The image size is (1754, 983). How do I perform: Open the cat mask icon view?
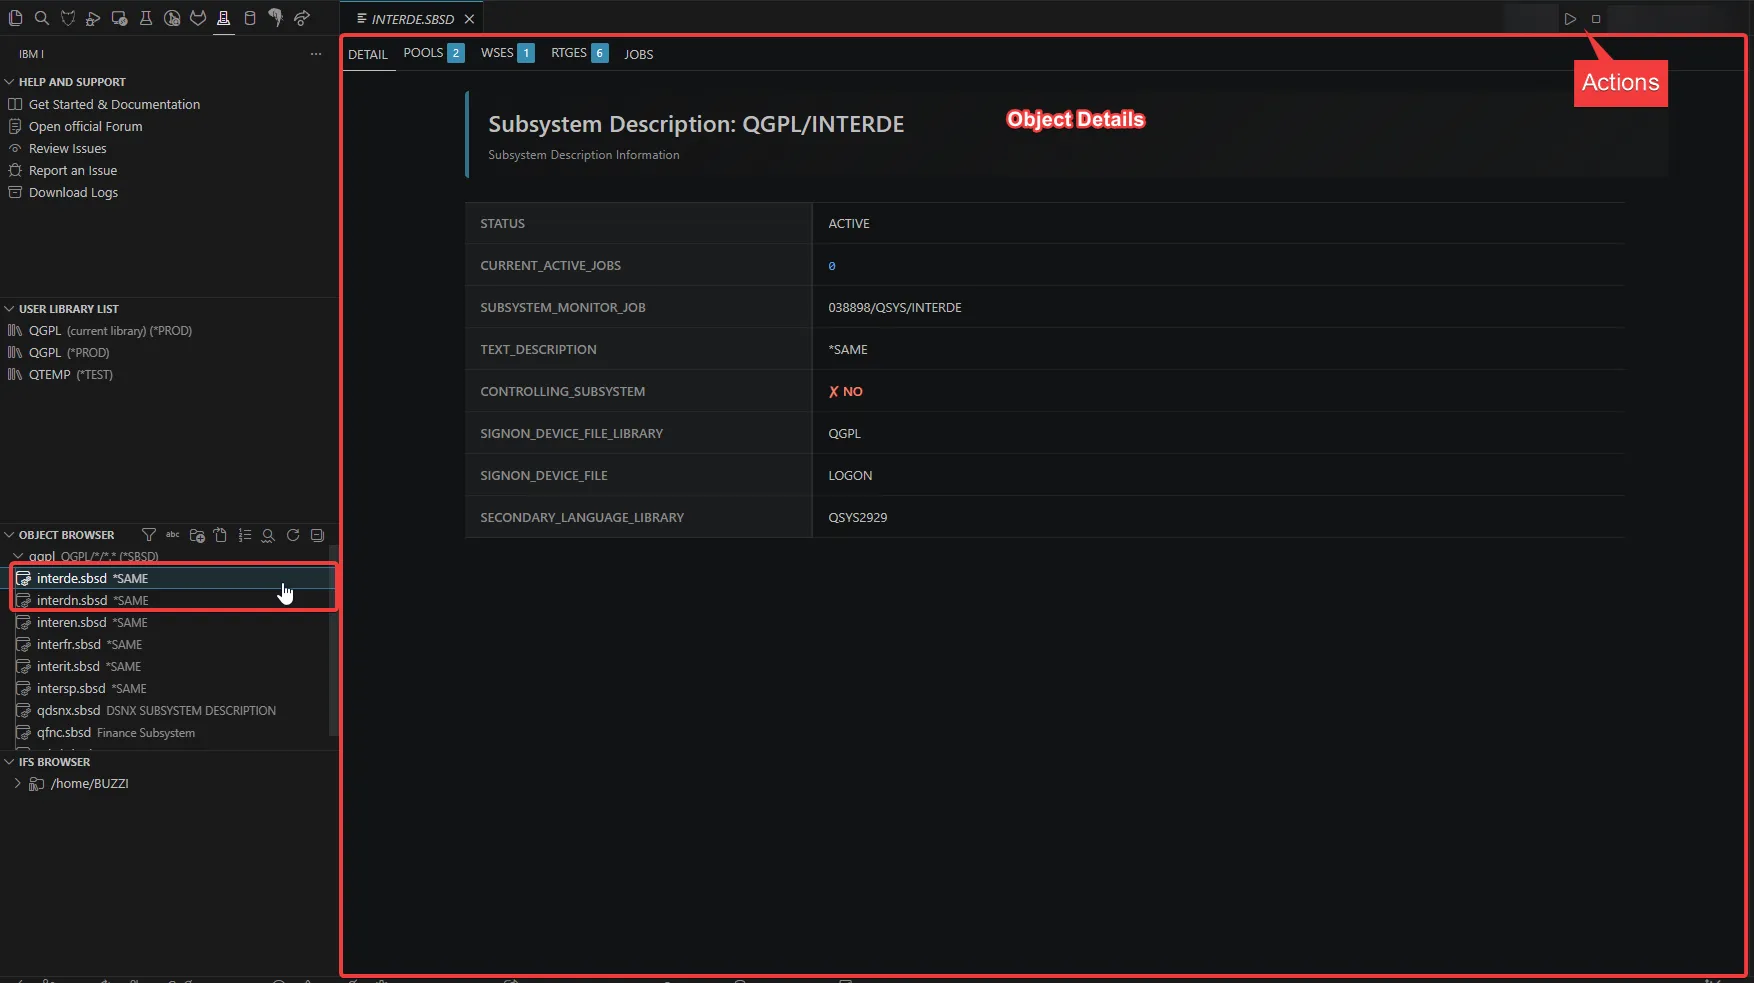click(x=68, y=18)
